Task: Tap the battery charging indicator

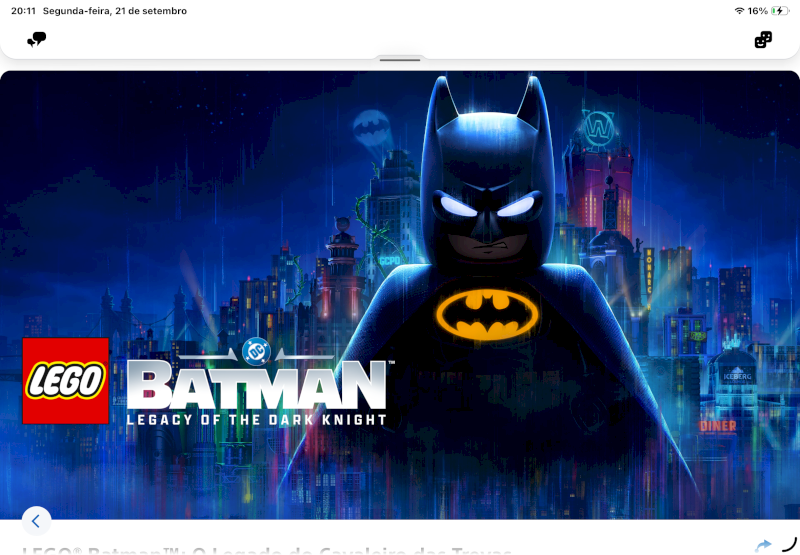Action: 780,11
